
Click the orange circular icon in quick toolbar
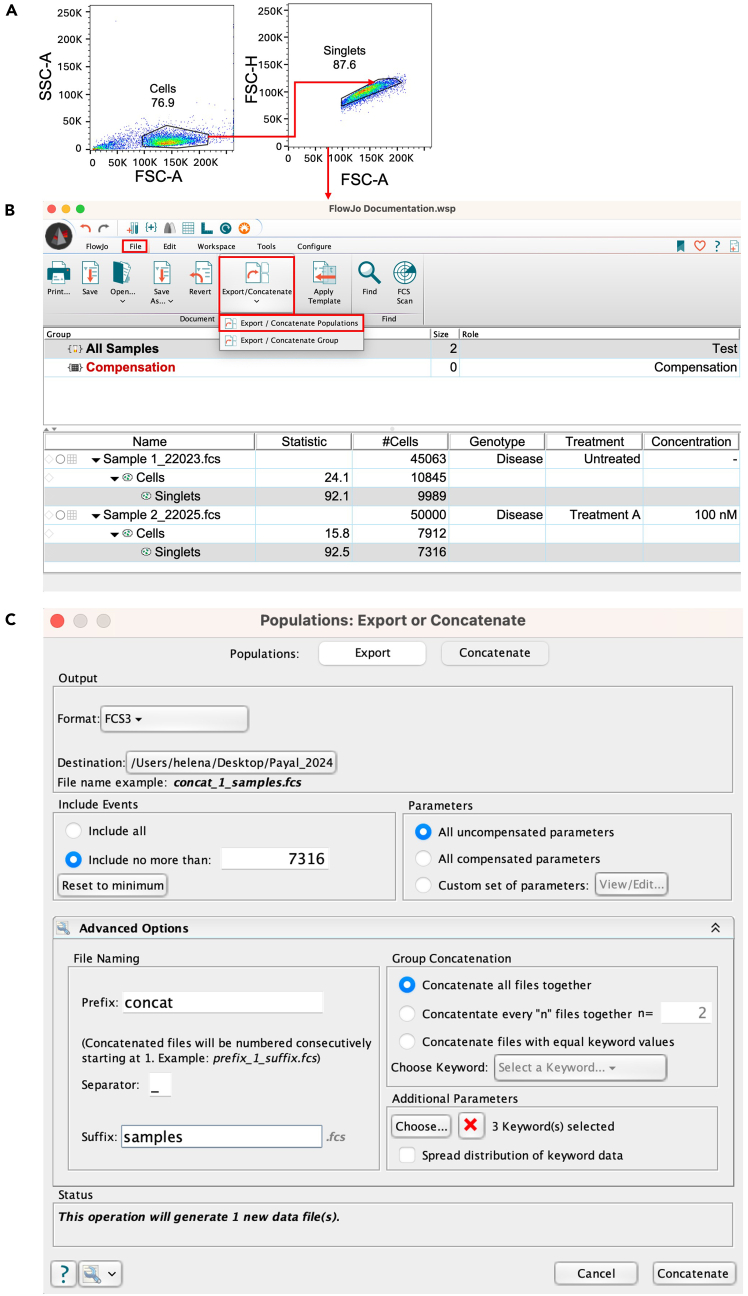point(244,228)
